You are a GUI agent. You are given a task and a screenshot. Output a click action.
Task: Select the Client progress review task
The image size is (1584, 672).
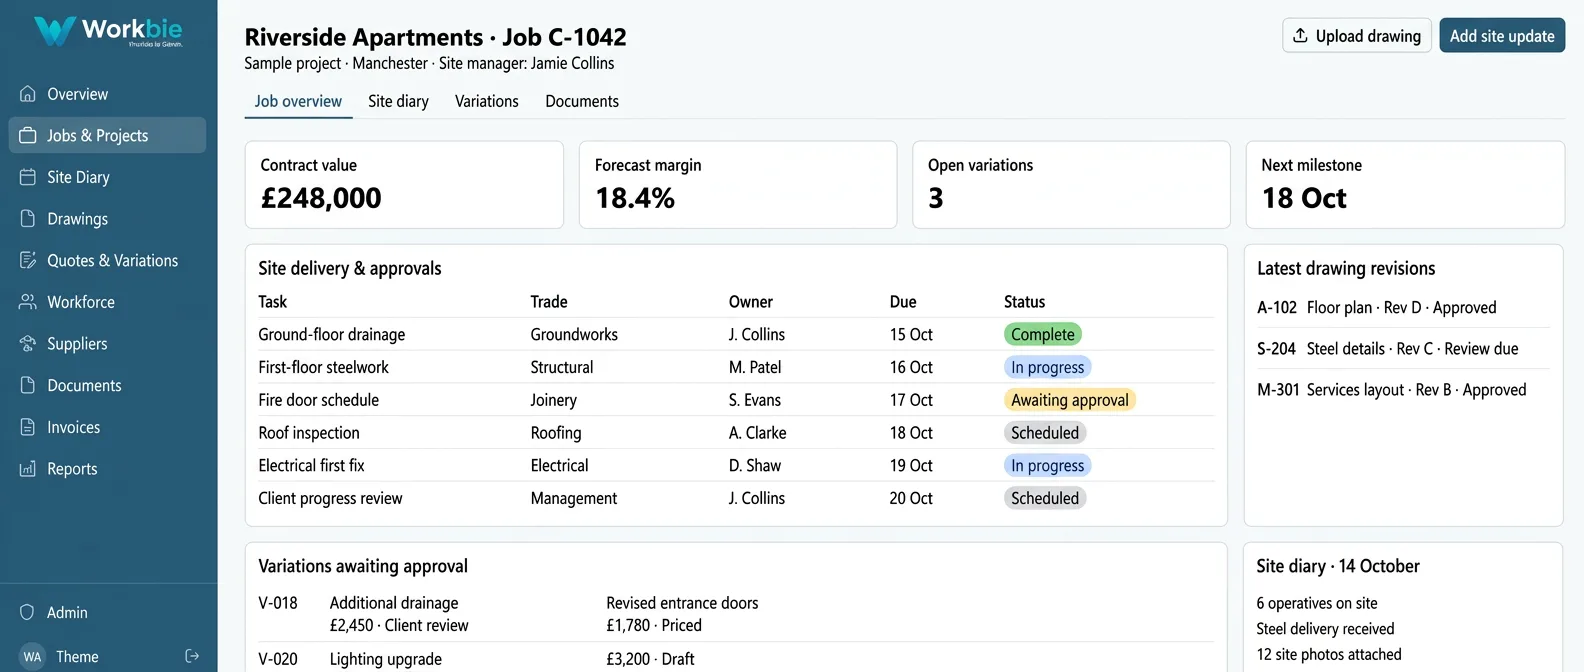(x=330, y=498)
